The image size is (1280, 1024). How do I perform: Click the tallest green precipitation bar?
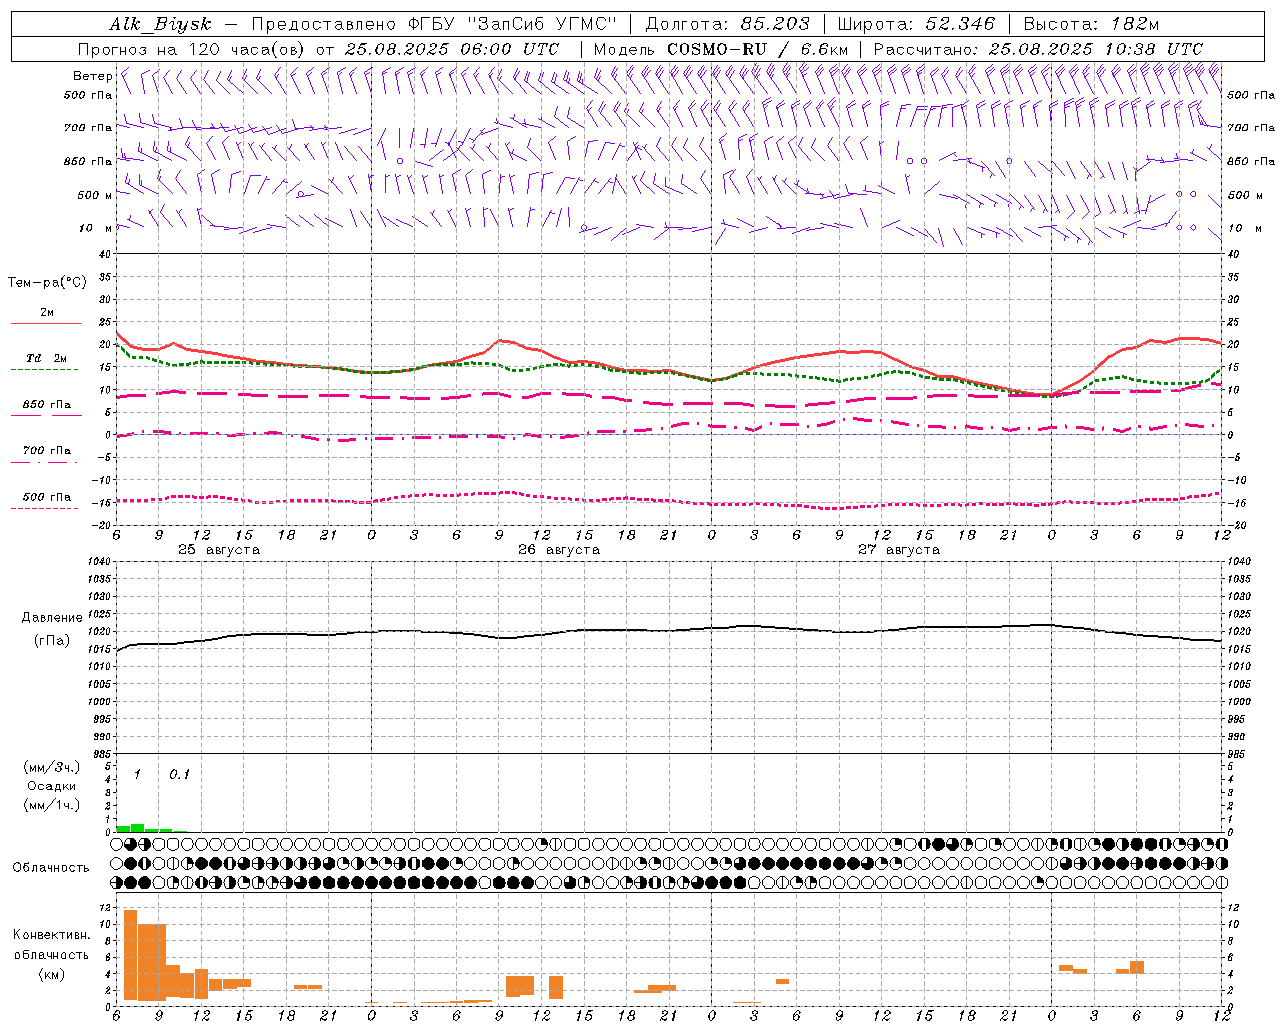click(138, 828)
